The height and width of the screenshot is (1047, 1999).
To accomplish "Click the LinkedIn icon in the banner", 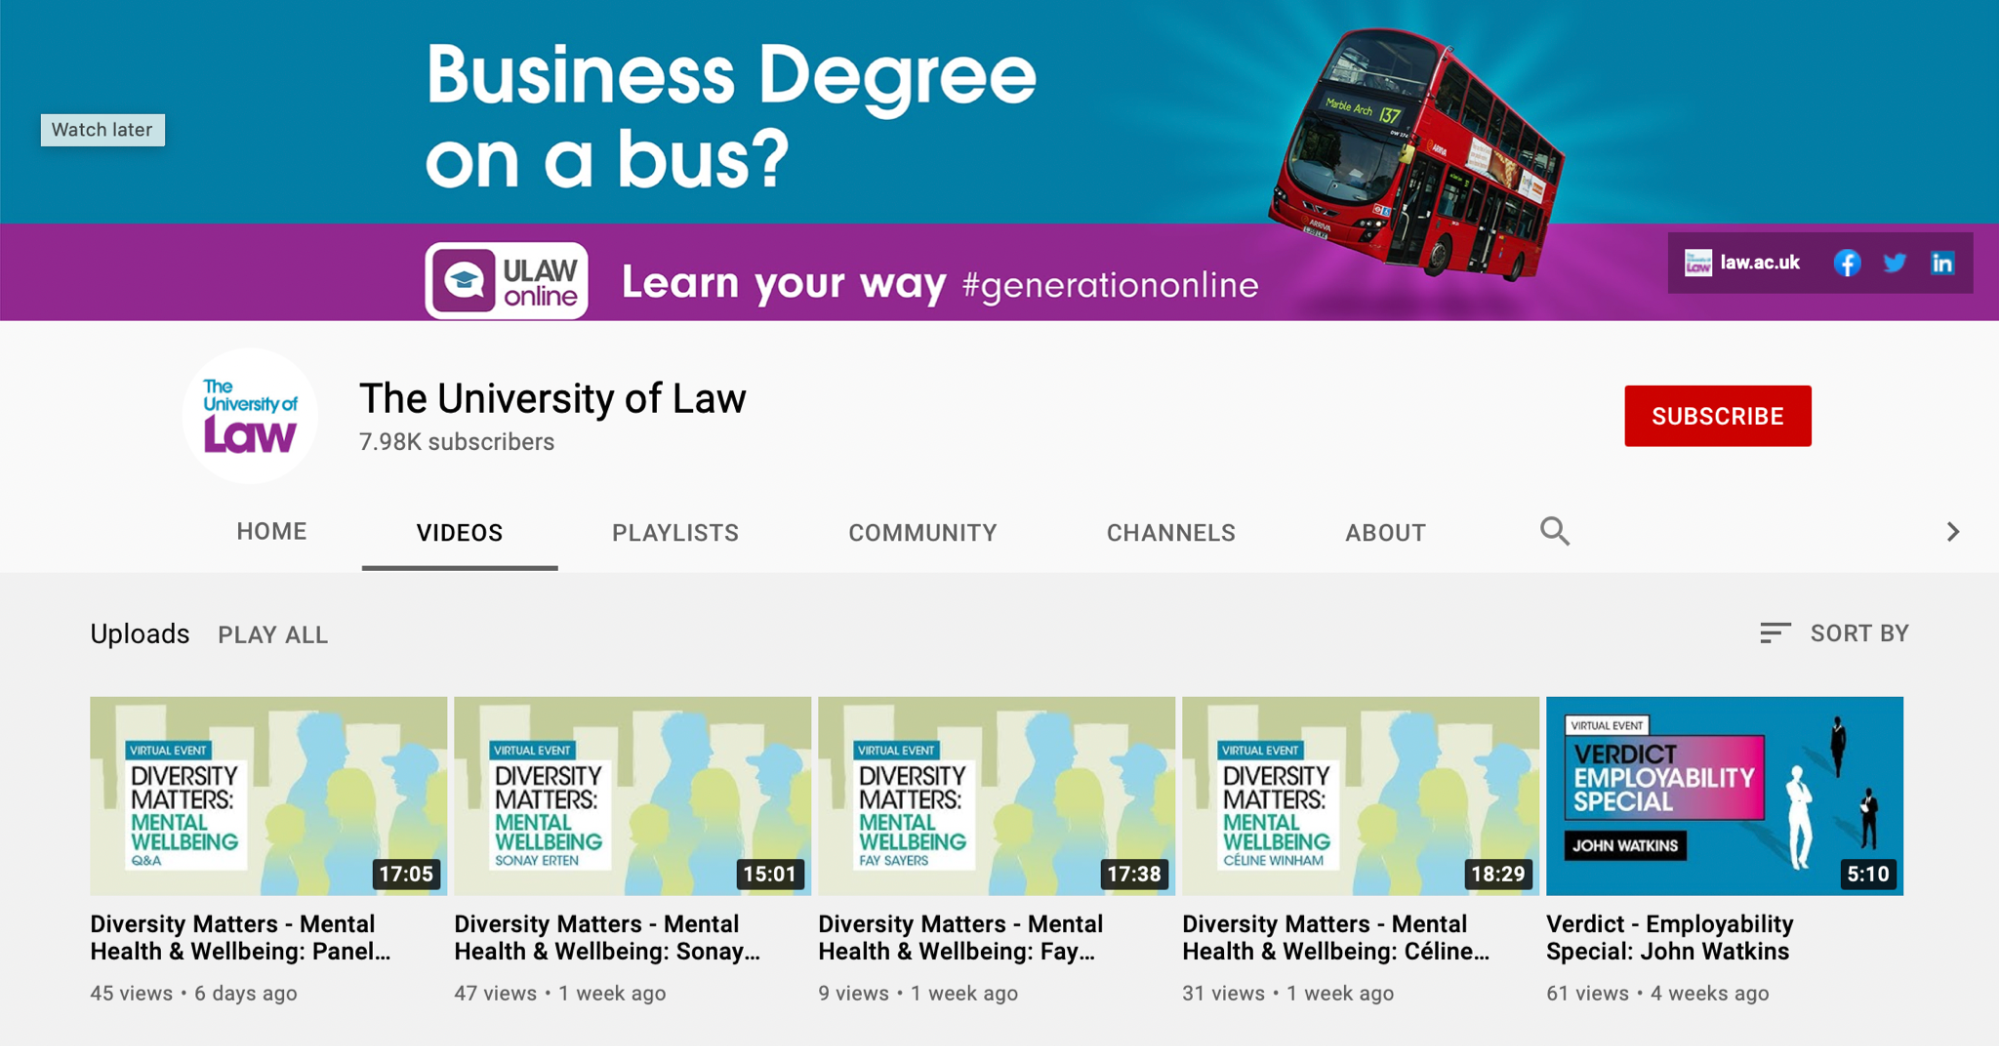I will [x=1942, y=263].
